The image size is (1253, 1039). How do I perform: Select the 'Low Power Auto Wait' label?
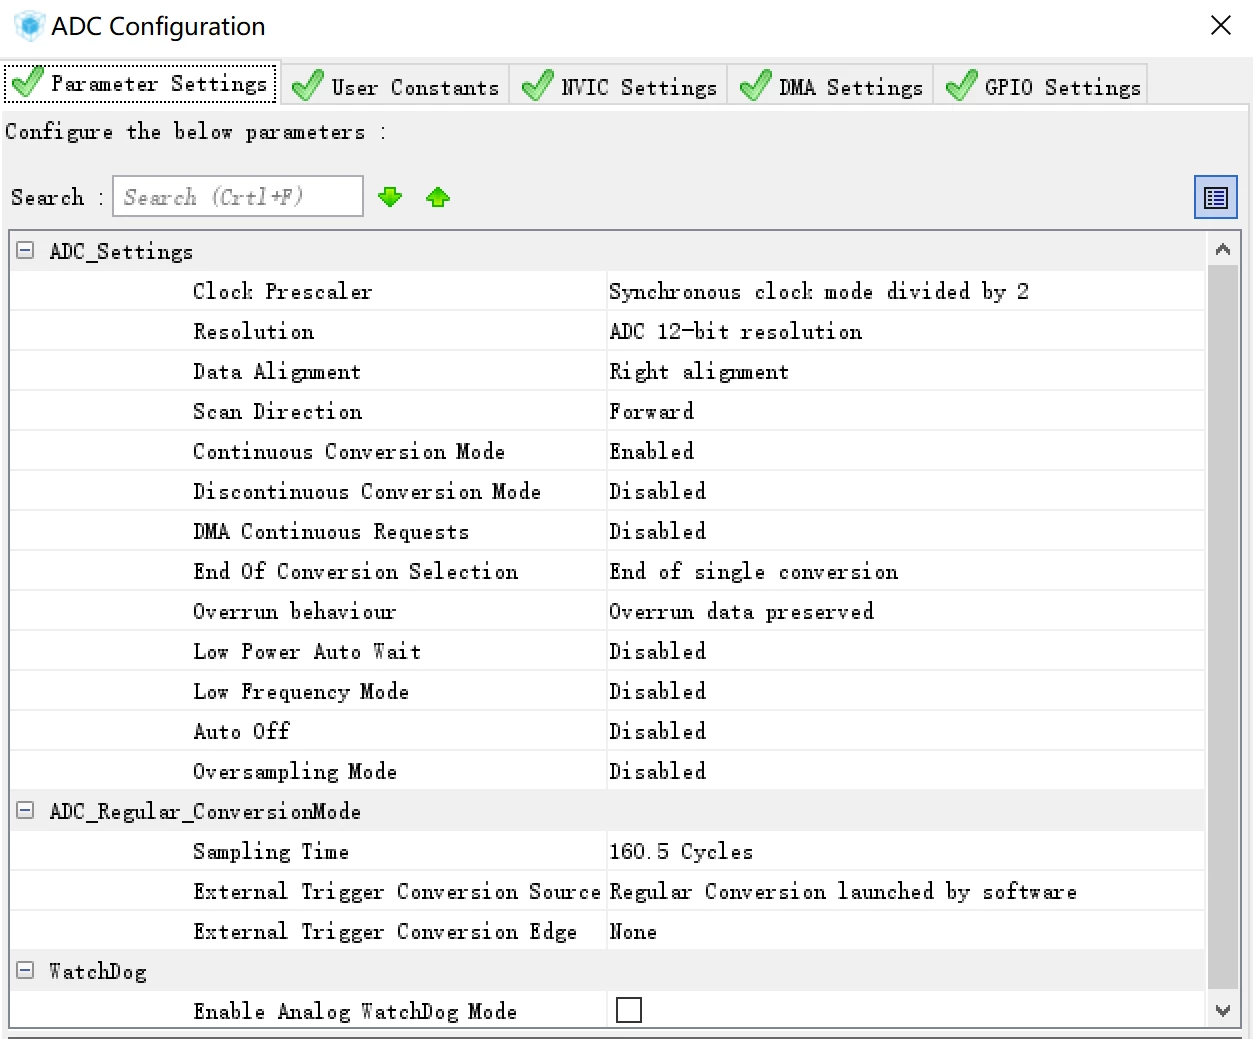tap(307, 651)
